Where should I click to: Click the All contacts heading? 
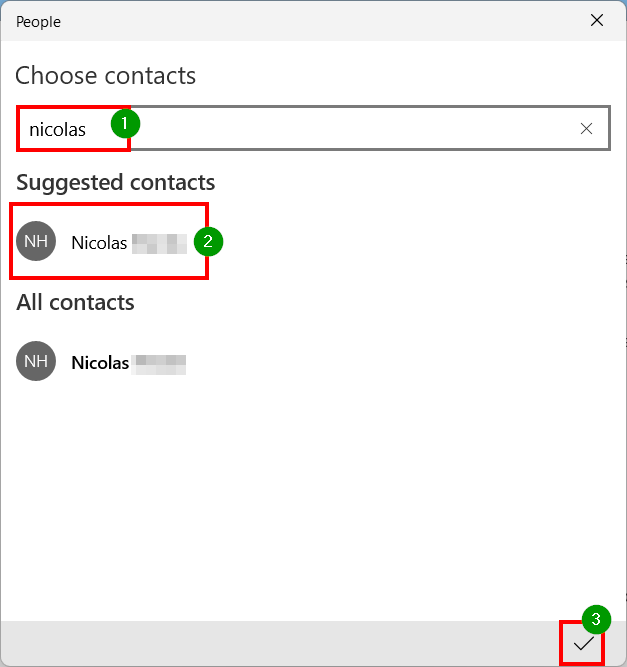tap(75, 303)
